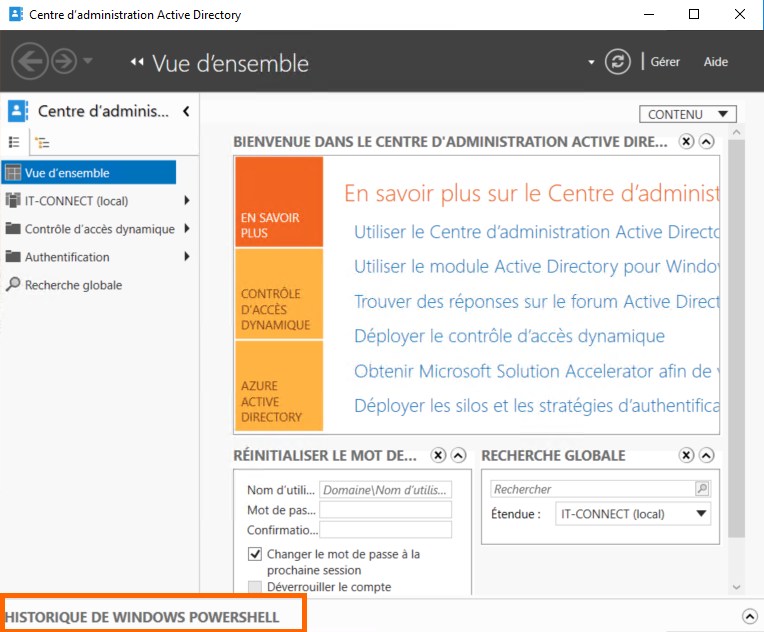Image resolution: width=764 pixels, height=632 pixels.
Task: Switch navigation pane to tree view
Action: coord(42,142)
